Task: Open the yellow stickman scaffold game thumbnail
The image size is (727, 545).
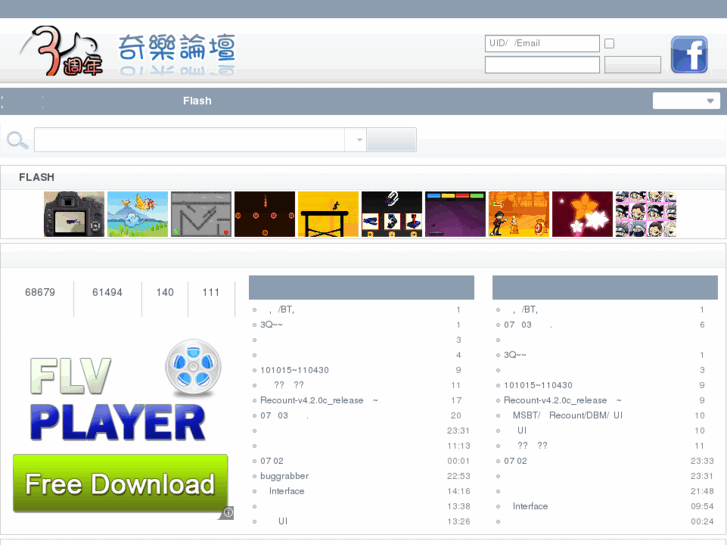Action: click(x=328, y=214)
